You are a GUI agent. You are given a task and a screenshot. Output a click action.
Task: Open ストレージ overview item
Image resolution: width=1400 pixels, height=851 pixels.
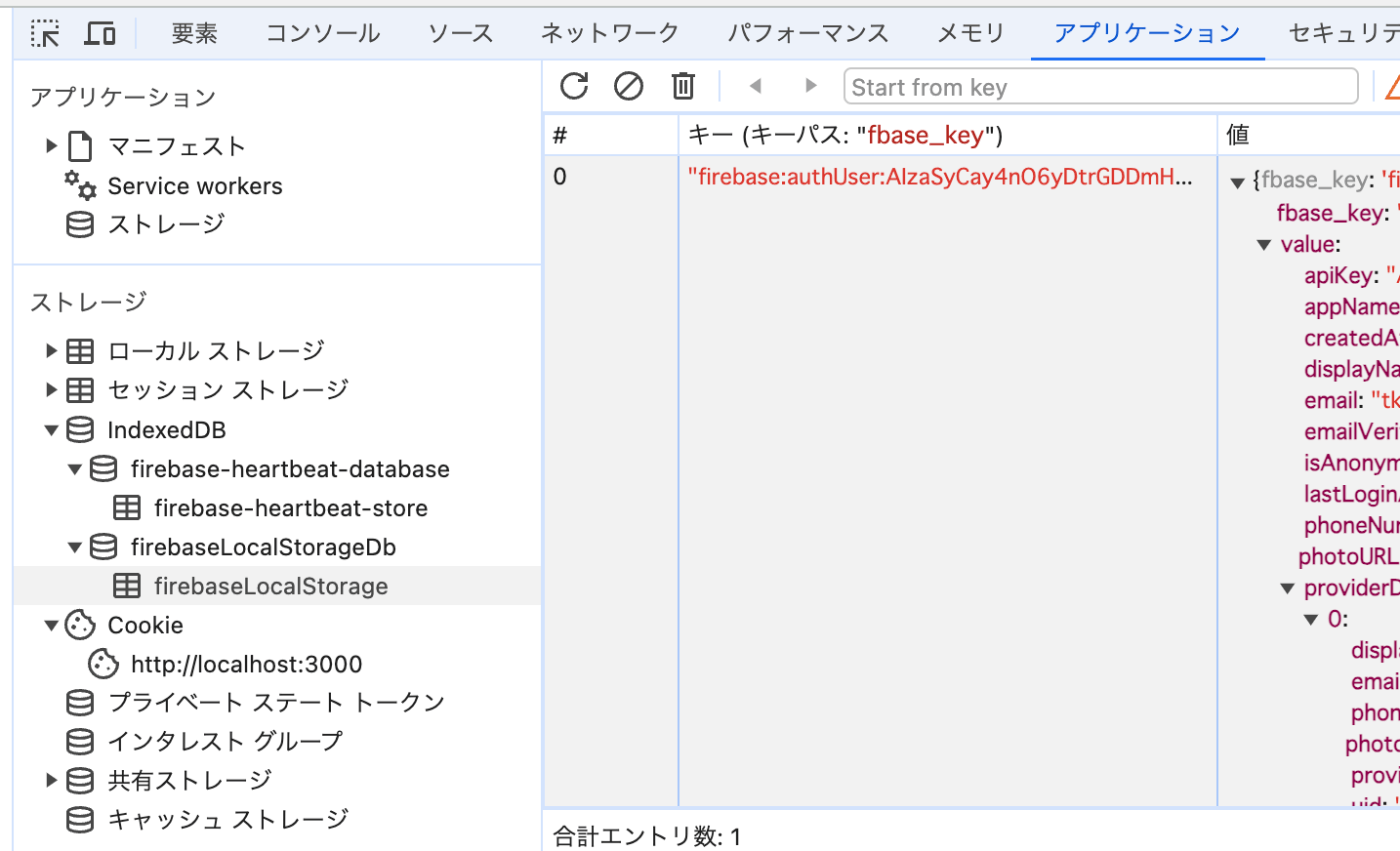(x=166, y=225)
